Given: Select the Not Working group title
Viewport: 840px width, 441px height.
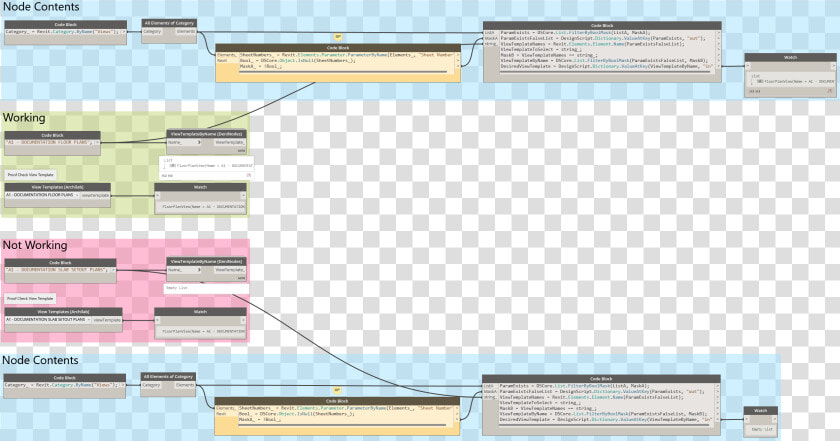Looking at the screenshot, I should point(35,245).
